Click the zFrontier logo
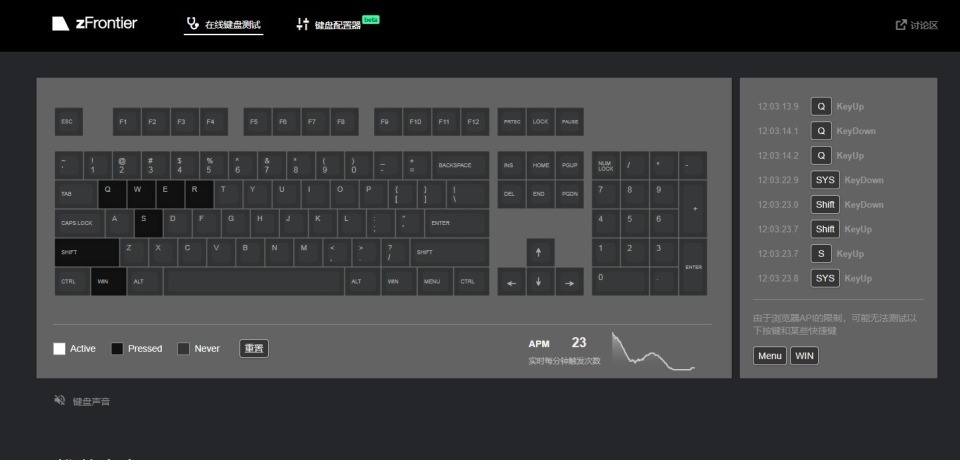The image size is (960, 460). tap(95, 24)
